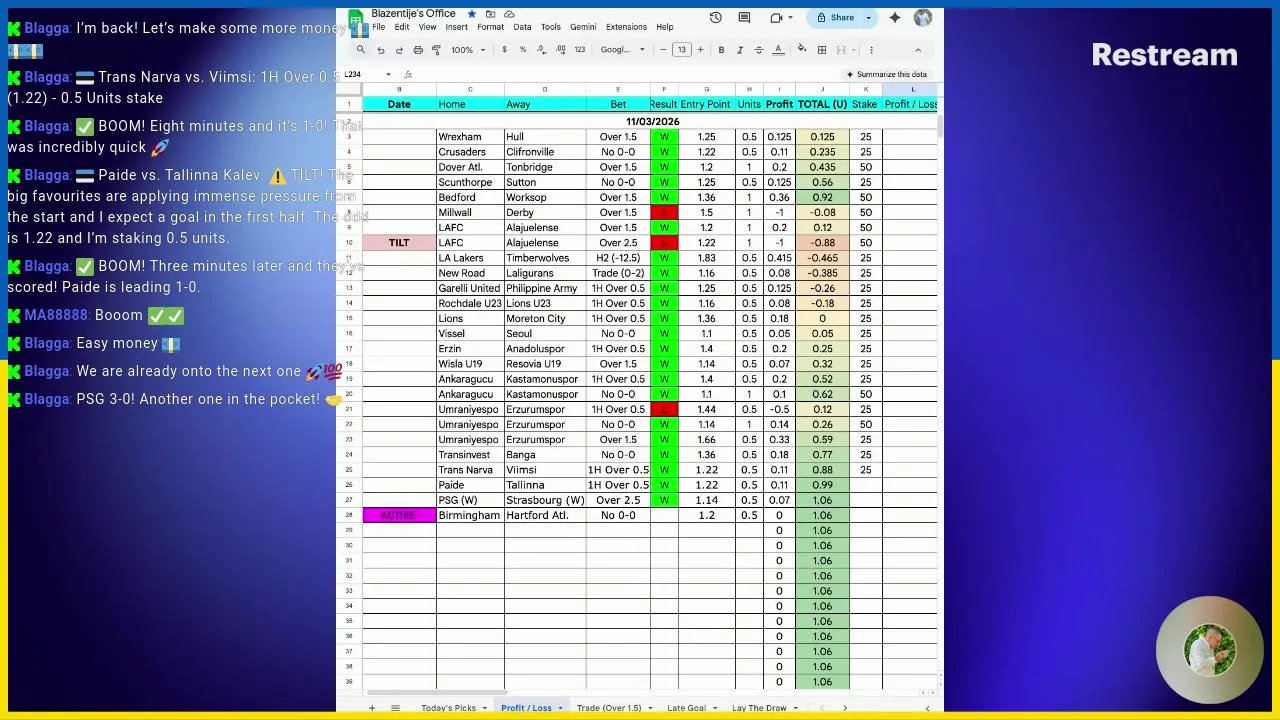The height and width of the screenshot is (720, 1280).
Task: Select the TILT cell in Date column
Action: 399,243
